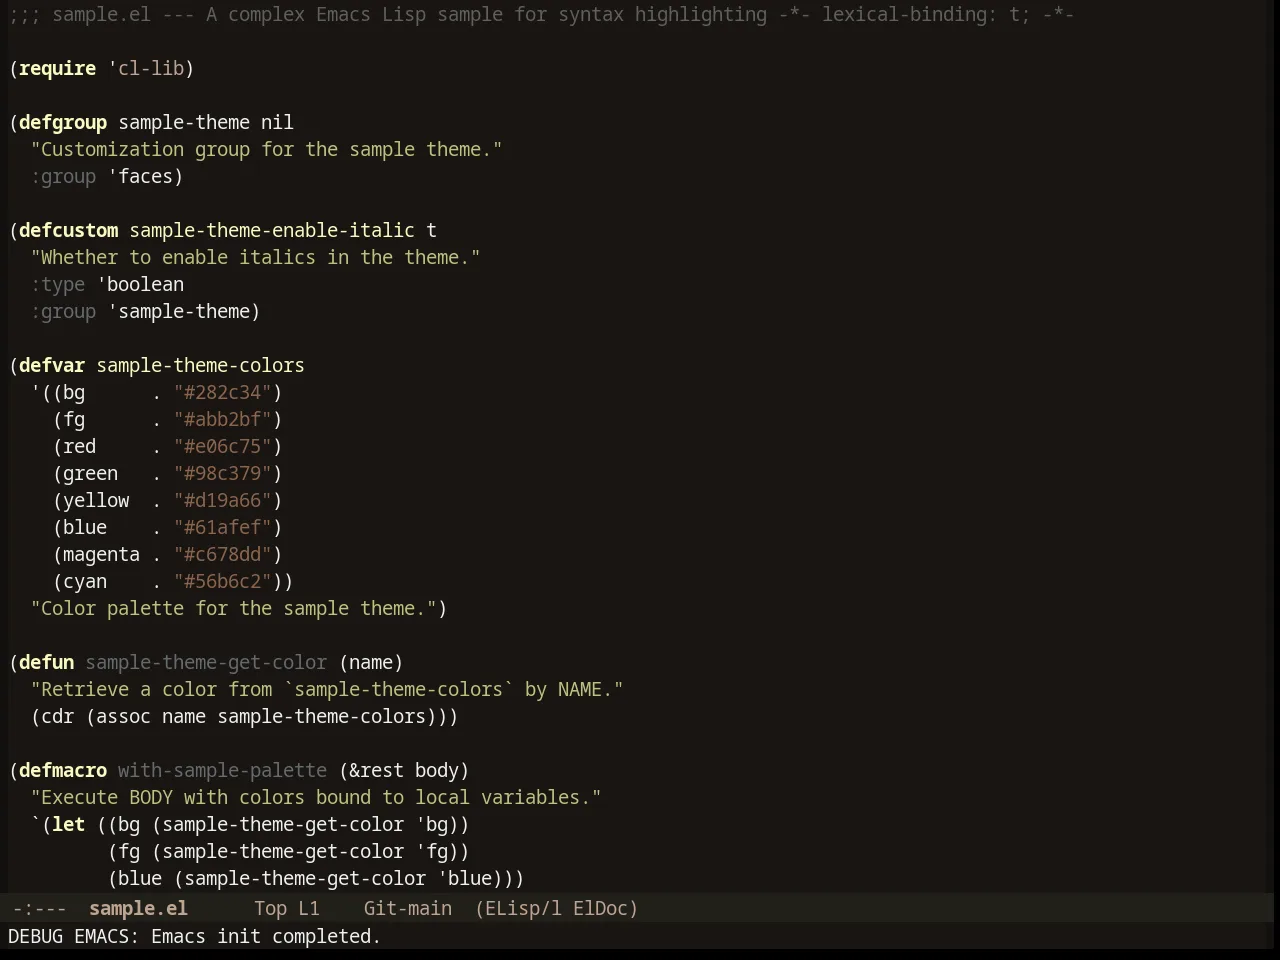Click the sample-theme-get-color name after defun
Viewport: 1280px width, 960px height.
tap(206, 663)
